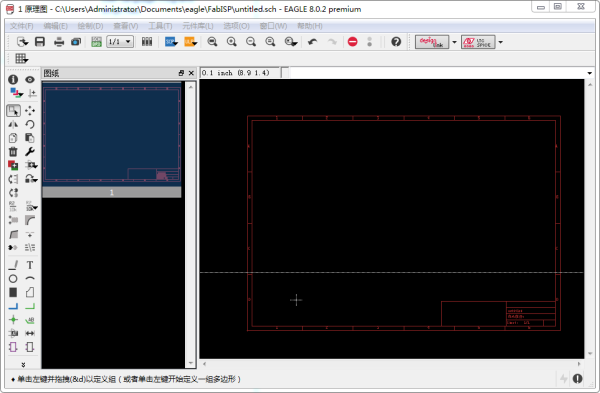Open the first menu in menu bar

click(21, 26)
